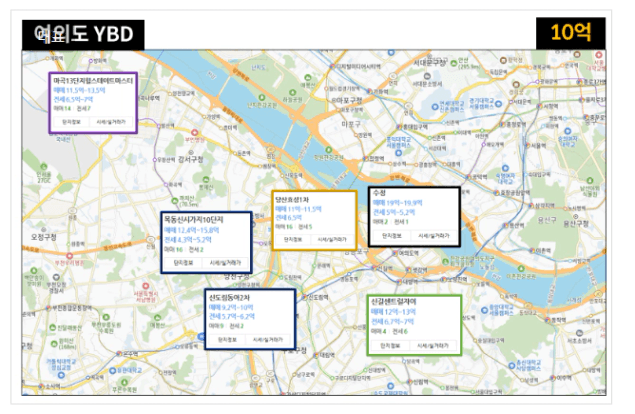
Task: Open 단지정보 for 신도림동아2차
Action: [228, 340]
